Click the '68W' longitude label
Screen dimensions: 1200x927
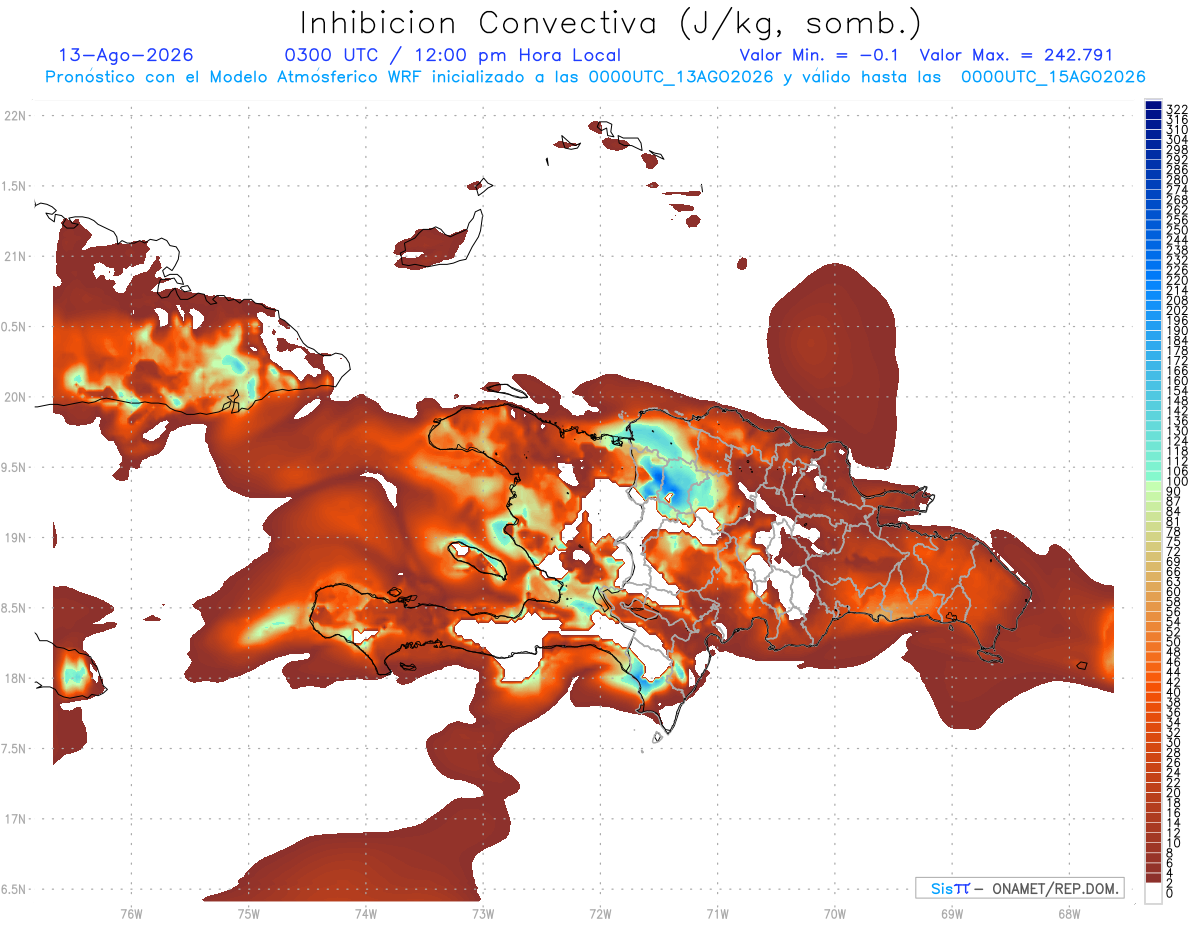click(1068, 913)
